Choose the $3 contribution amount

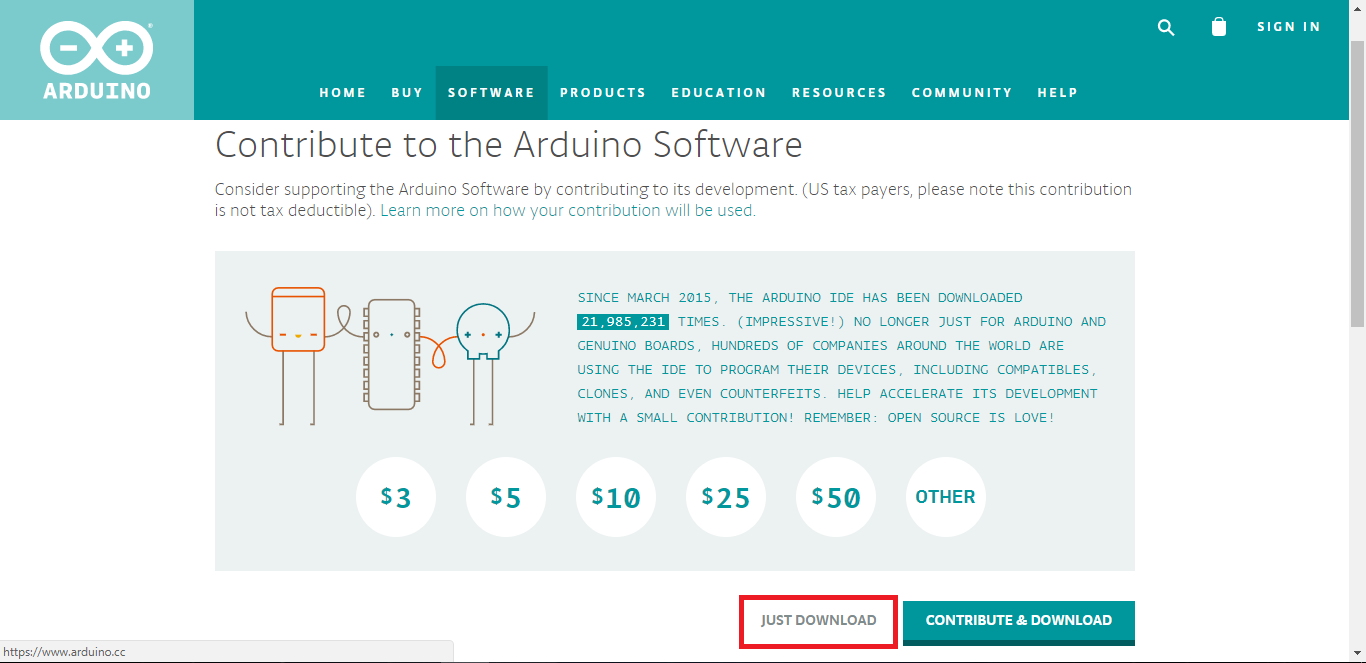(x=396, y=497)
